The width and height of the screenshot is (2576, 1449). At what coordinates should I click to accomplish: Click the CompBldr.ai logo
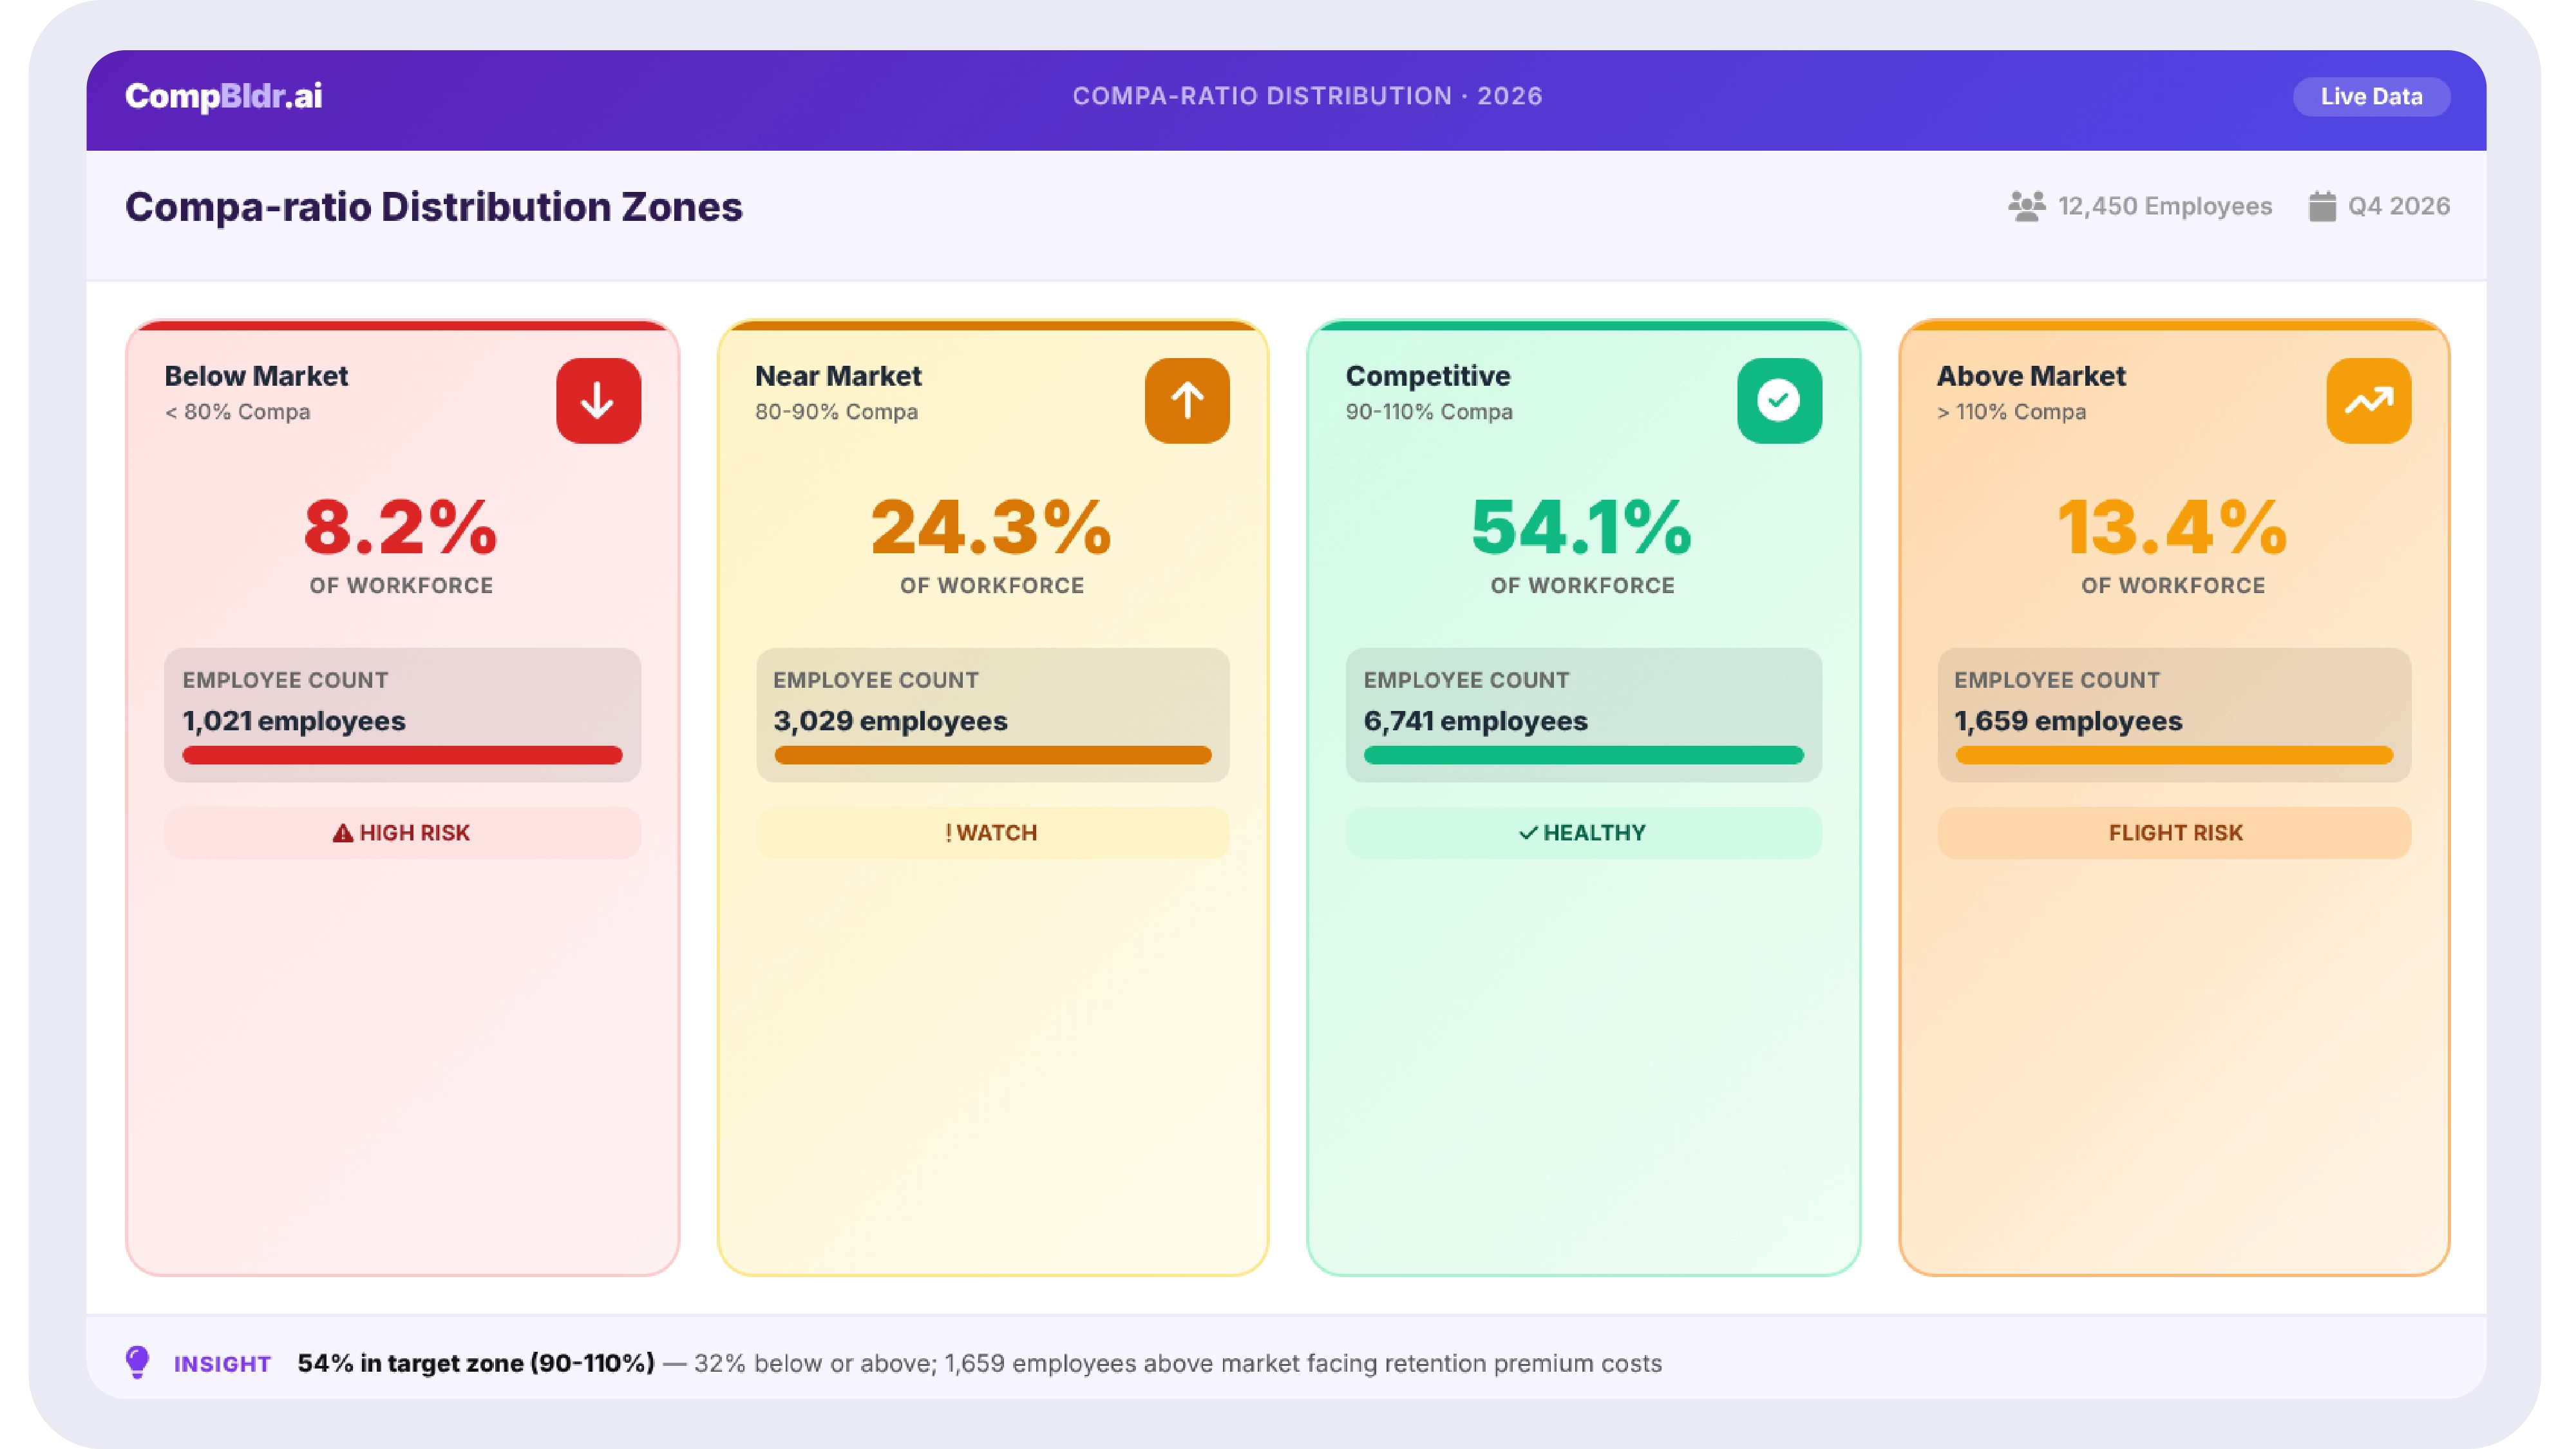[x=223, y=96]
